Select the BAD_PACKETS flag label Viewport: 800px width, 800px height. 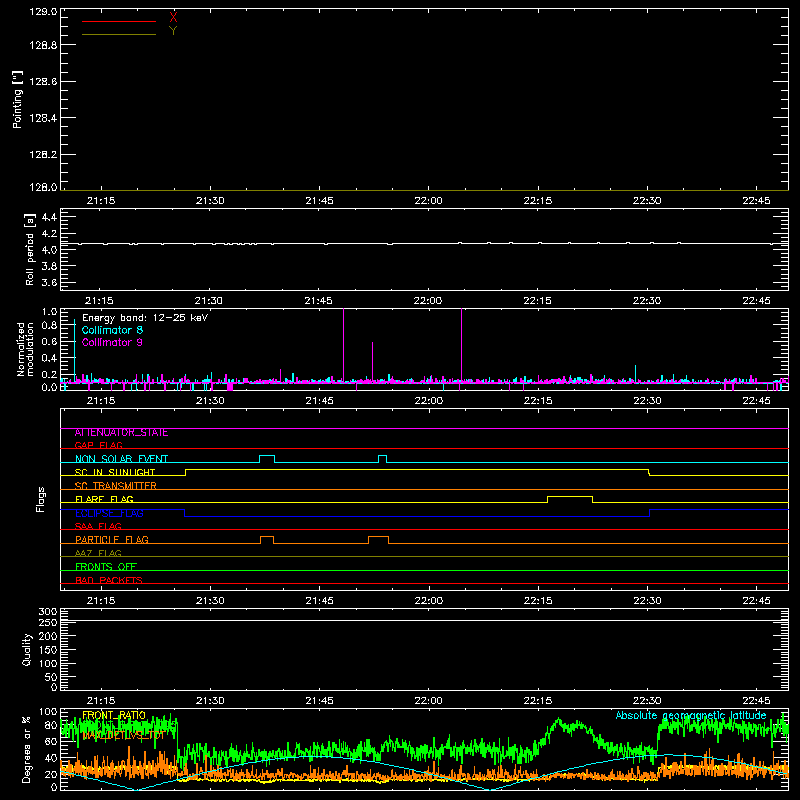109,580
